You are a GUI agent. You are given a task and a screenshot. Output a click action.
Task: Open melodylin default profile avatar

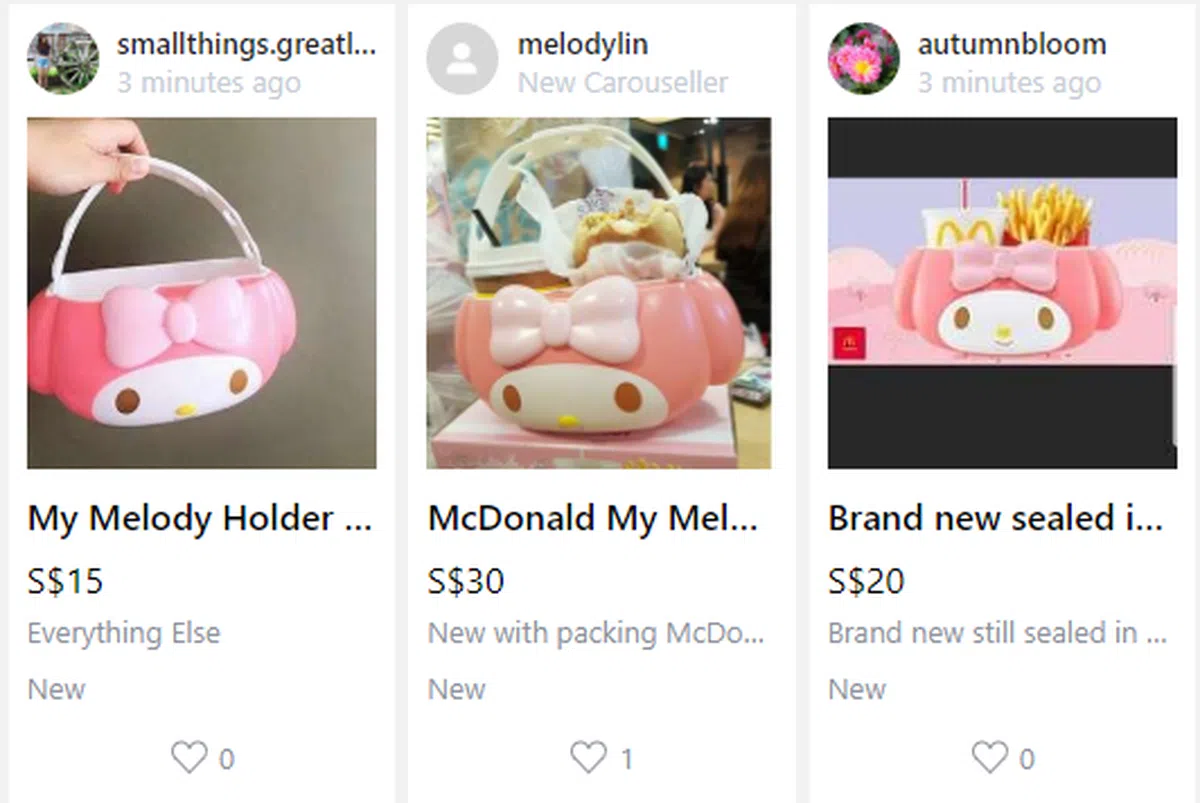pyautogui.click(x=462, y=59)
